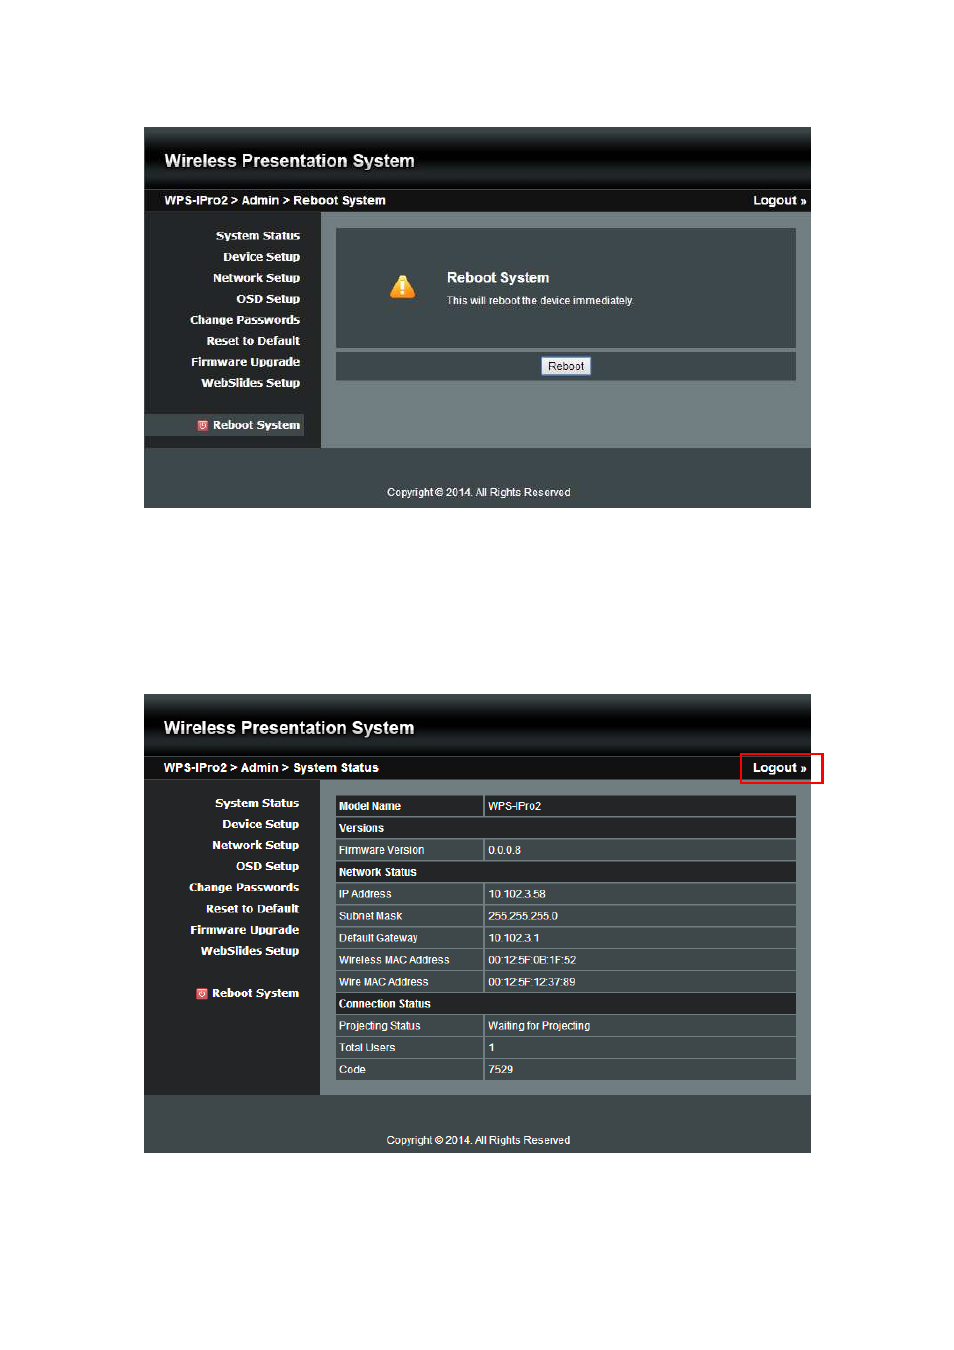
Task: Open WebSlides Setup in the bottom screenshot sidebar
Action: pyautogui.click(x=249, y=951)
